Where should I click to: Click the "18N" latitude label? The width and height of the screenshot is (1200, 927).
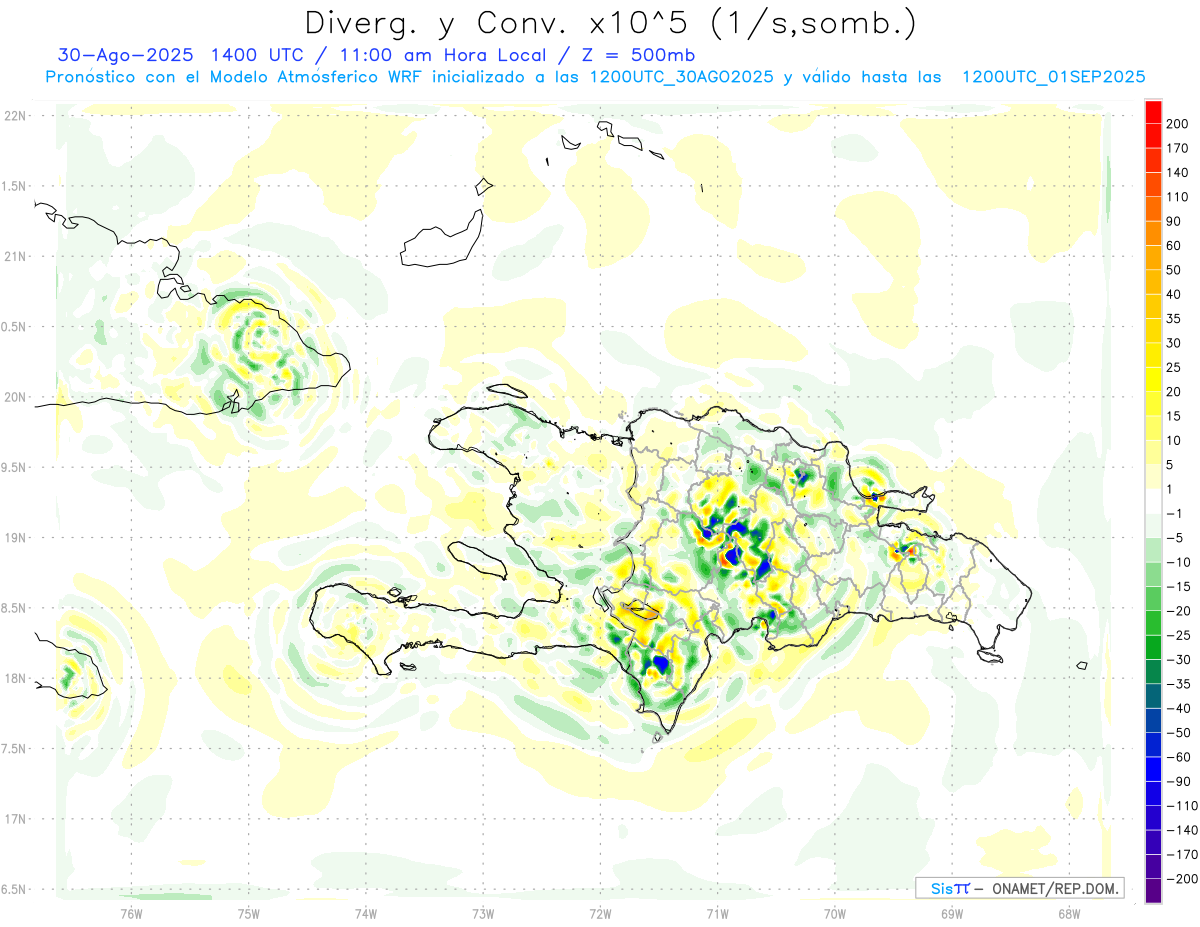(x=14, y=678)
